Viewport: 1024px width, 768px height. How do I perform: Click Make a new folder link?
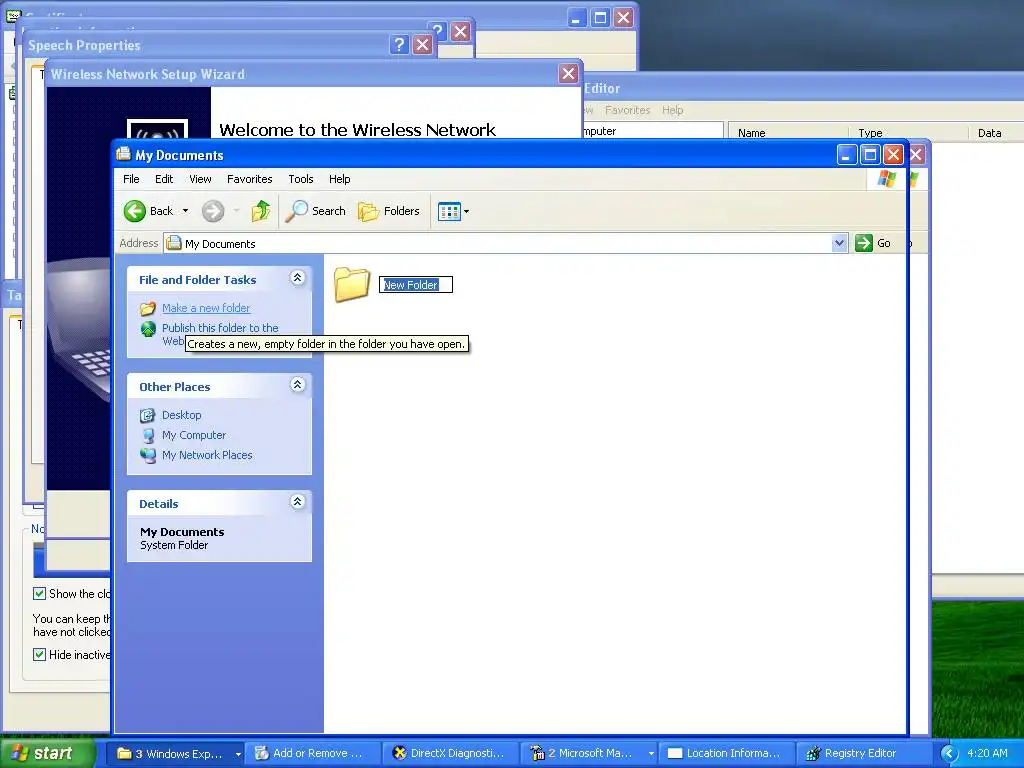206,308
